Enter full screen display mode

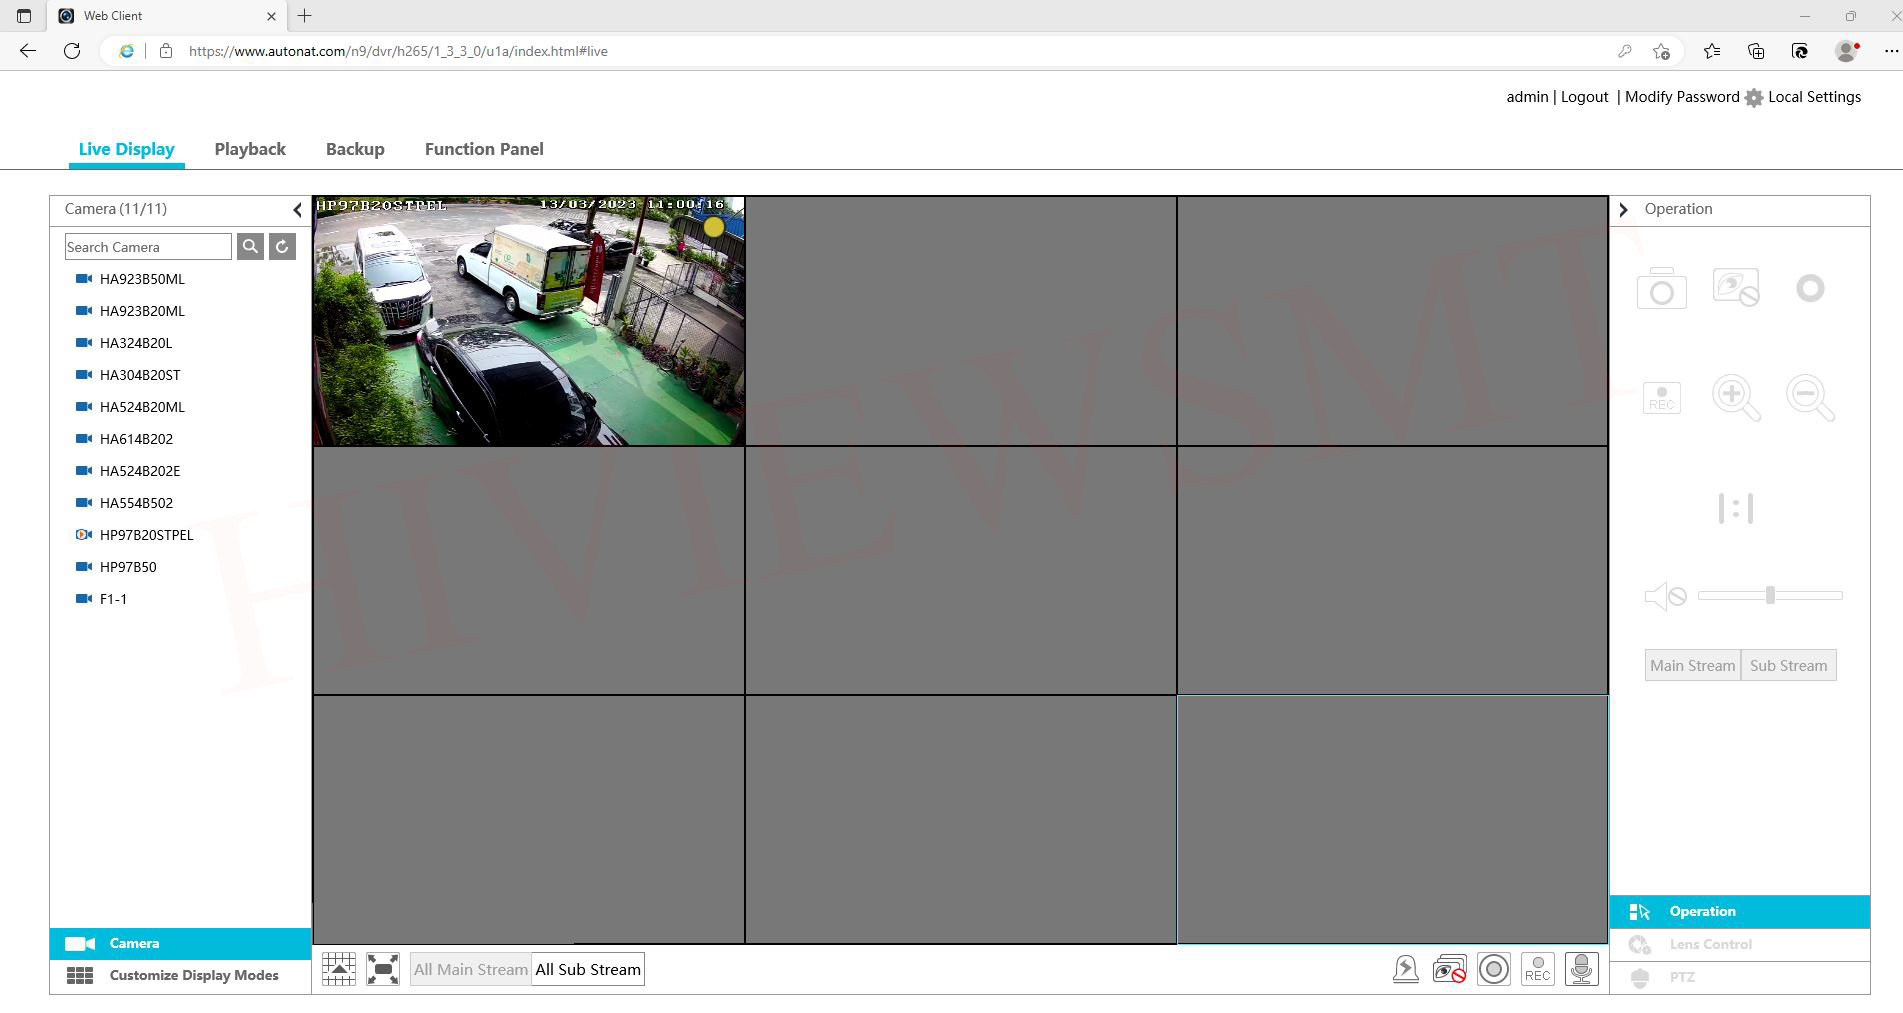point(383,969)
